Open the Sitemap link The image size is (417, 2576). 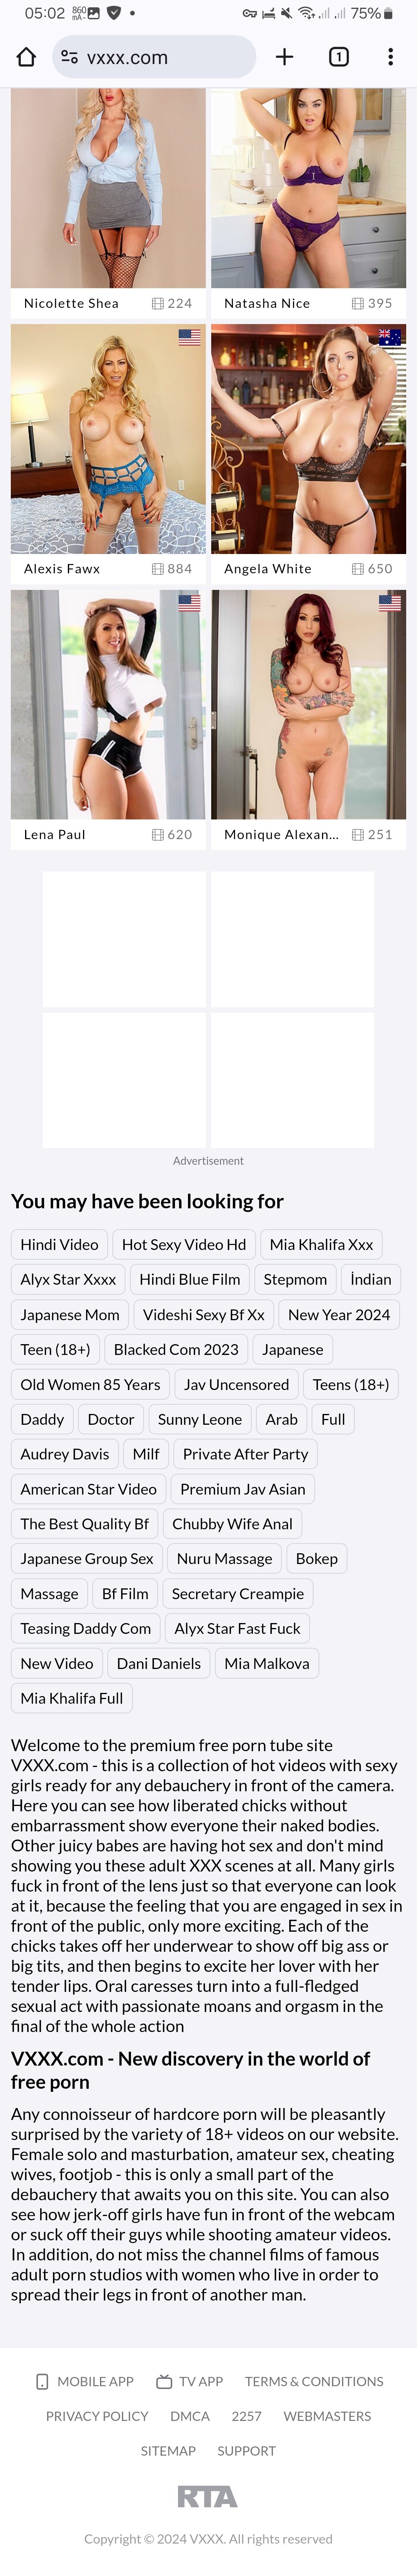(x=168, y=2450)
